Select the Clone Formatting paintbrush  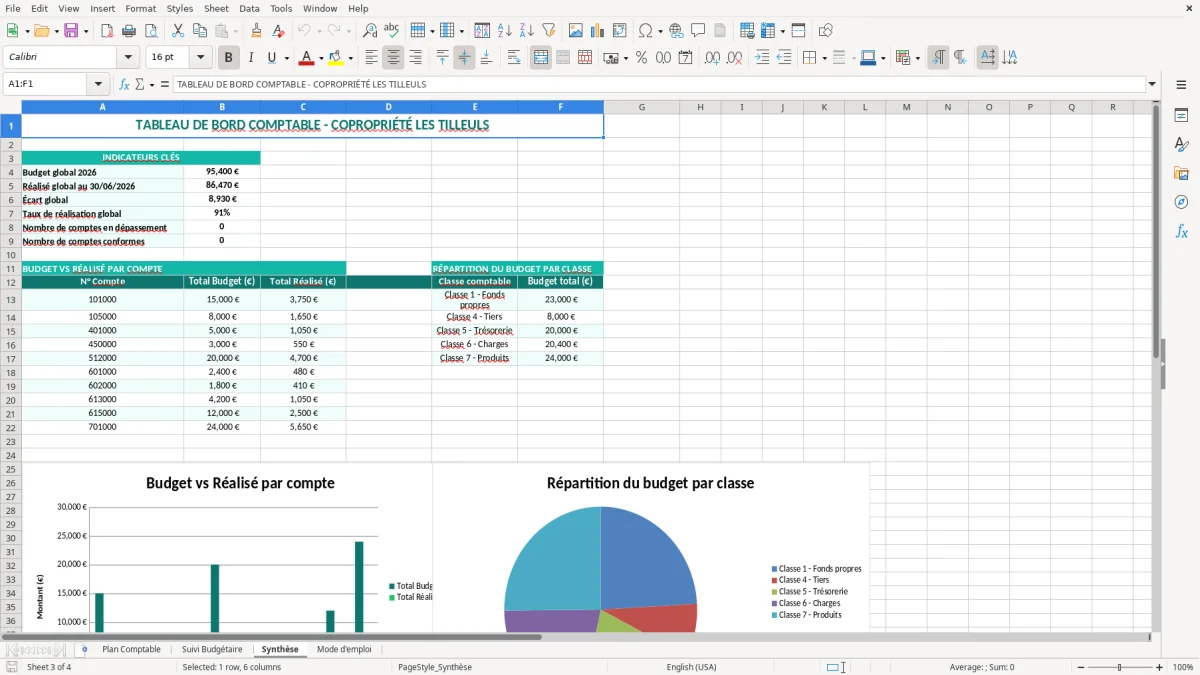(257, 31)
